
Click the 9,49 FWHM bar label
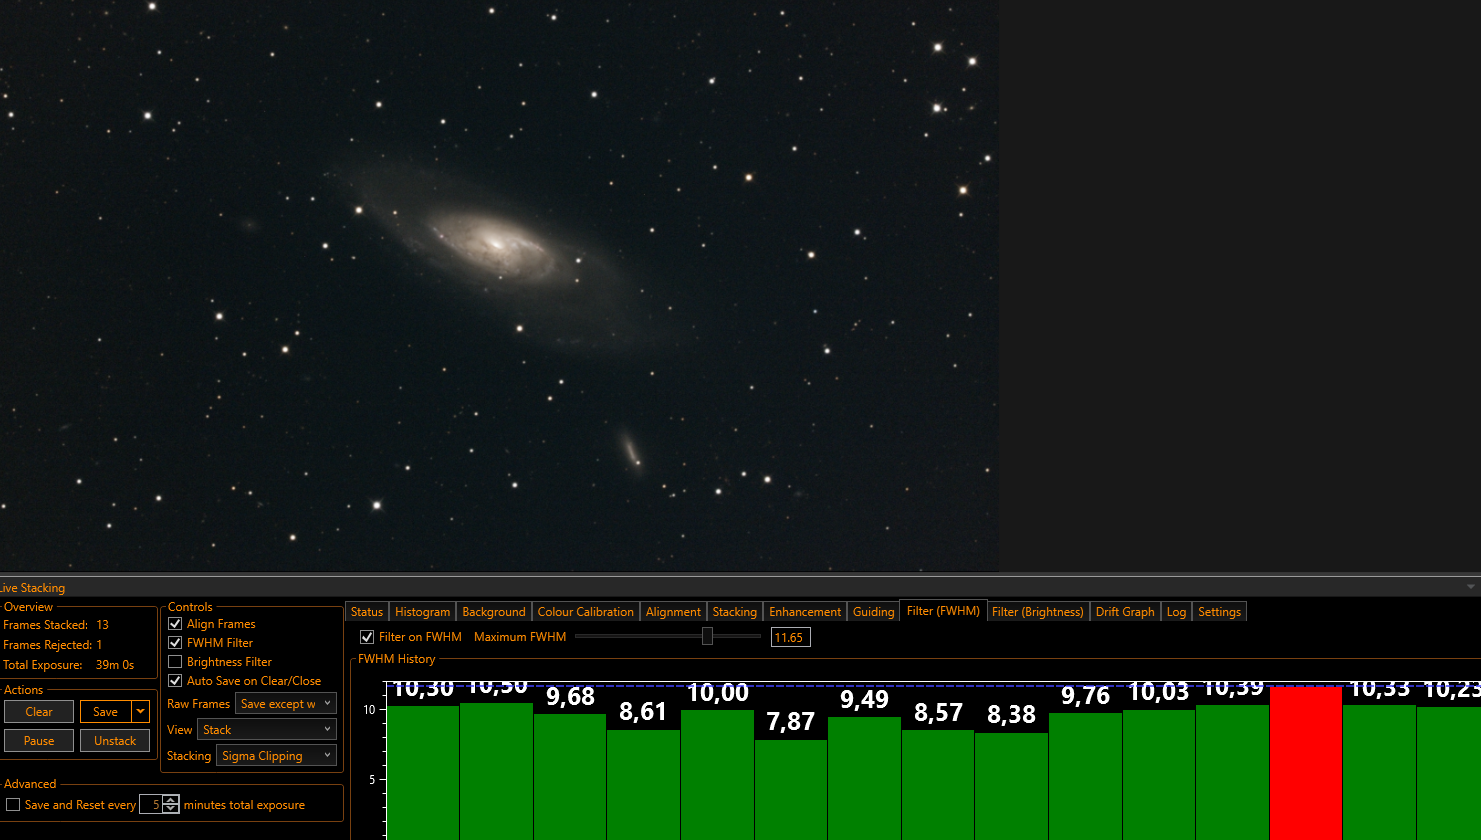[x=864, y=699]
